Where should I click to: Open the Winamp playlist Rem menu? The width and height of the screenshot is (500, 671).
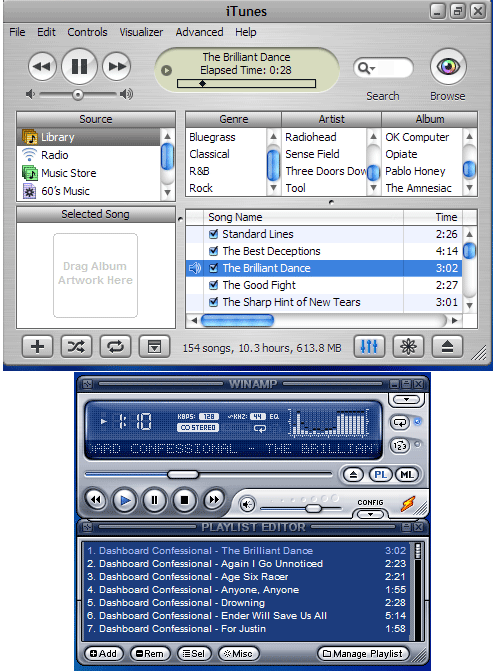click(x=150, y=654)
